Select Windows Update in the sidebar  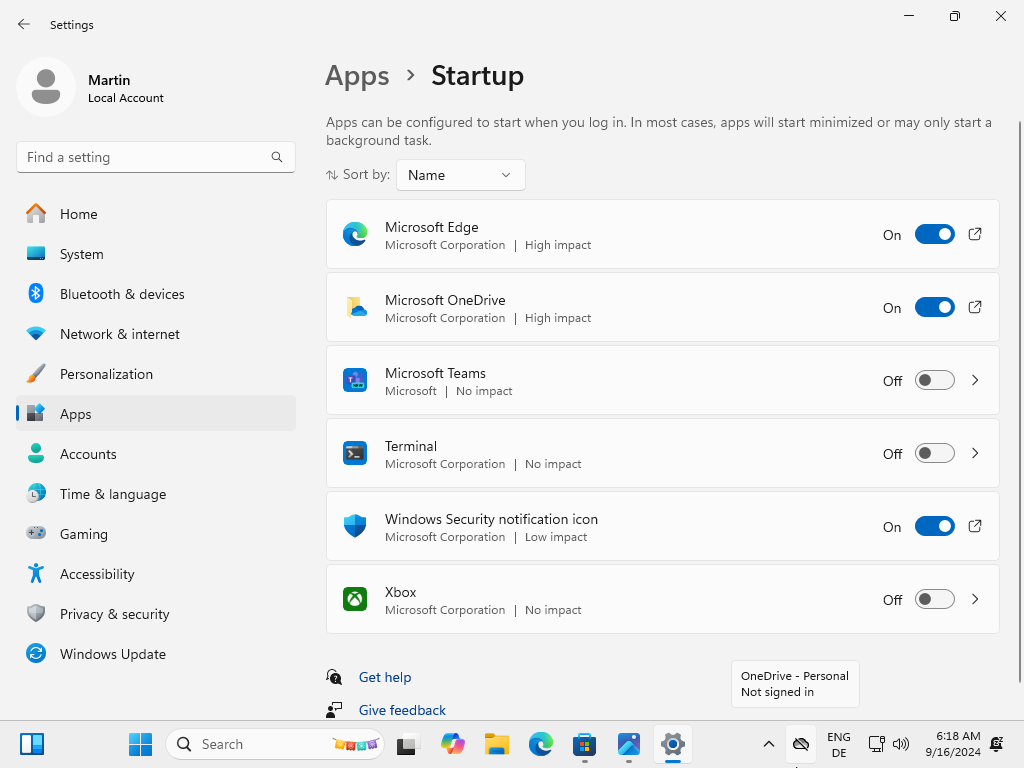pos(112,654)
